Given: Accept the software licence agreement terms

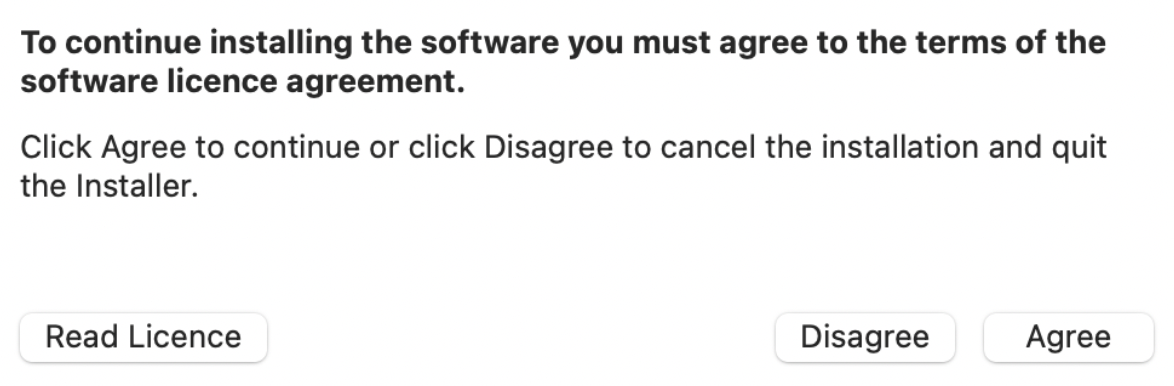Looking at the screenshot, I should 1068,337.
